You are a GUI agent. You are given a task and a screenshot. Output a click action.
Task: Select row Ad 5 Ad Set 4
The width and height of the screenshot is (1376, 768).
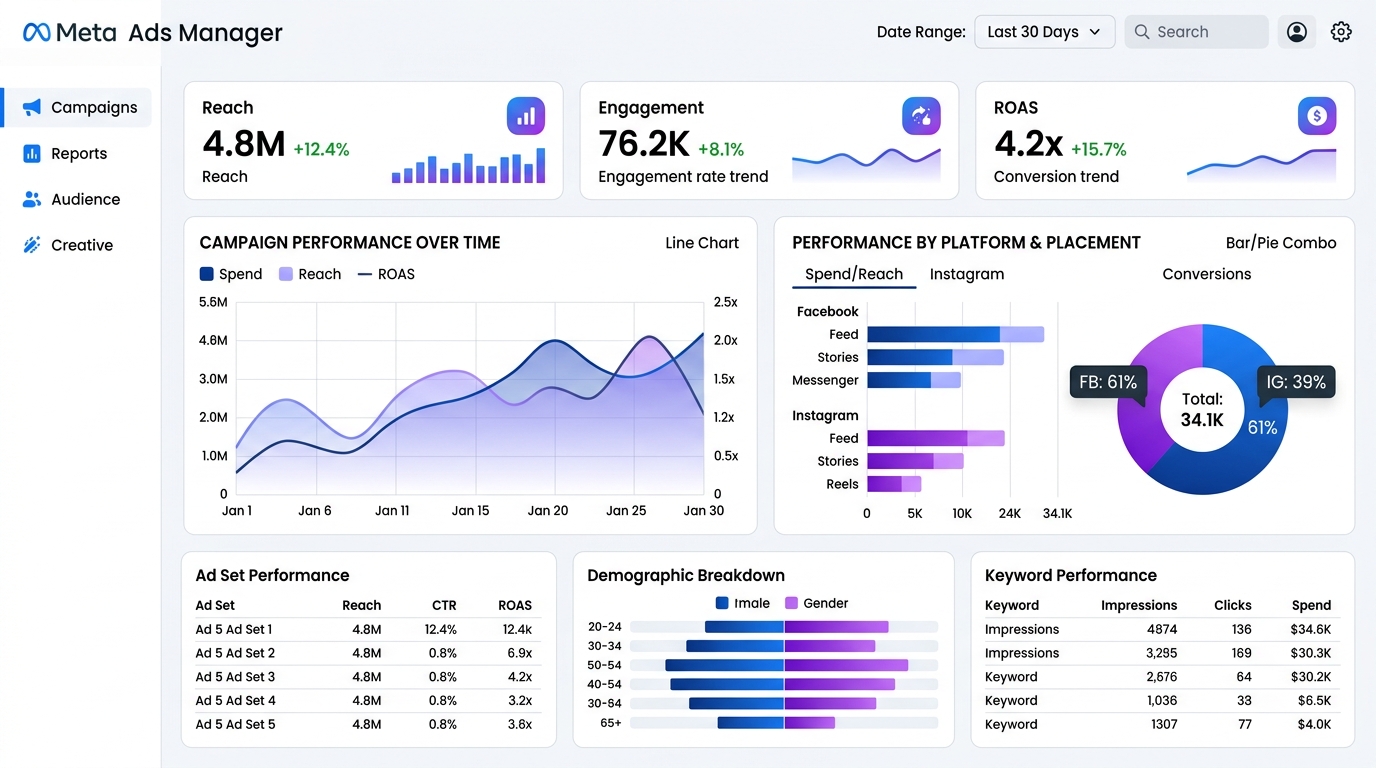click(x=367, y=701)
